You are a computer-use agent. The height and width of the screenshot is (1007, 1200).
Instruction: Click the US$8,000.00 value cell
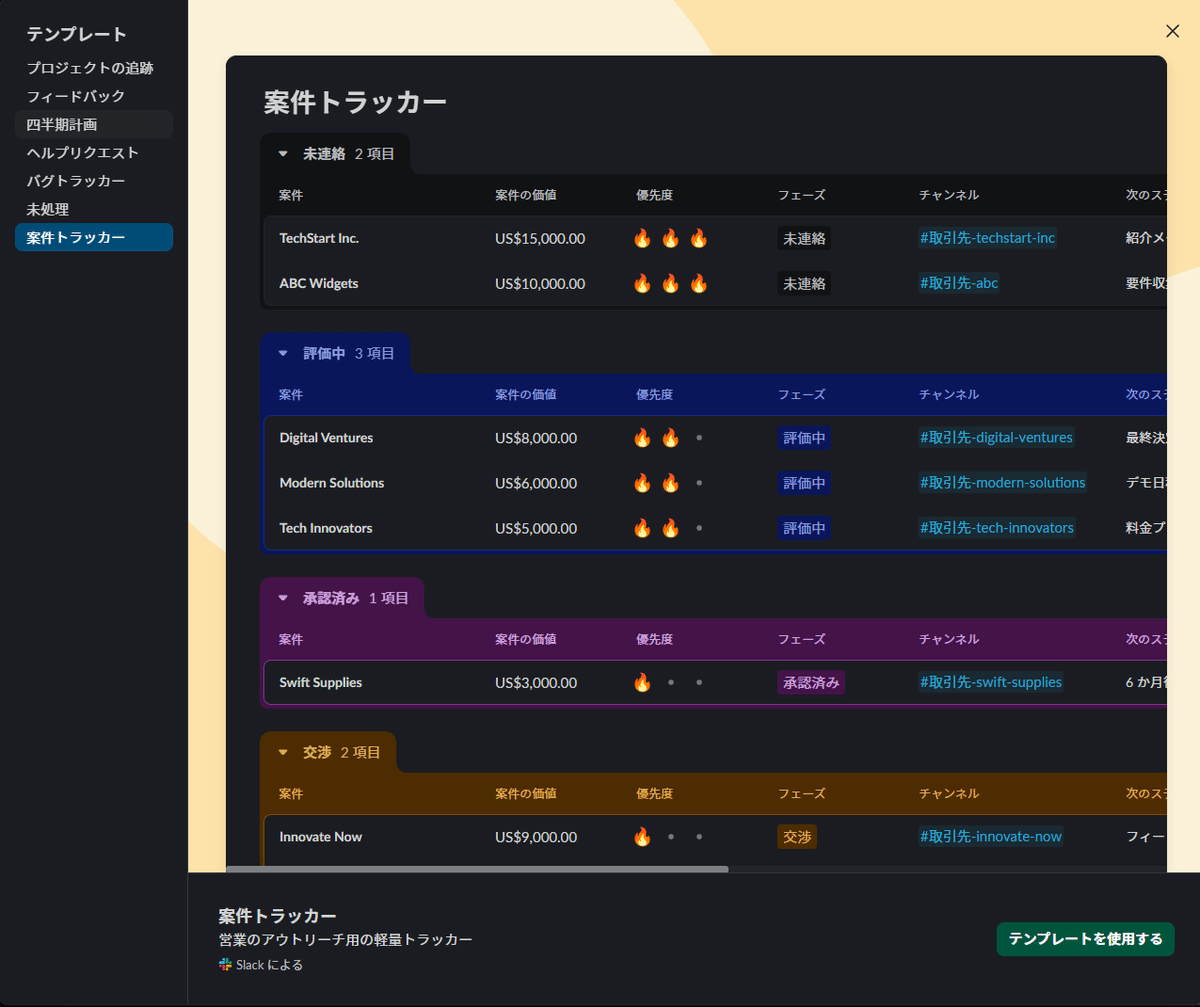[536, 437]
